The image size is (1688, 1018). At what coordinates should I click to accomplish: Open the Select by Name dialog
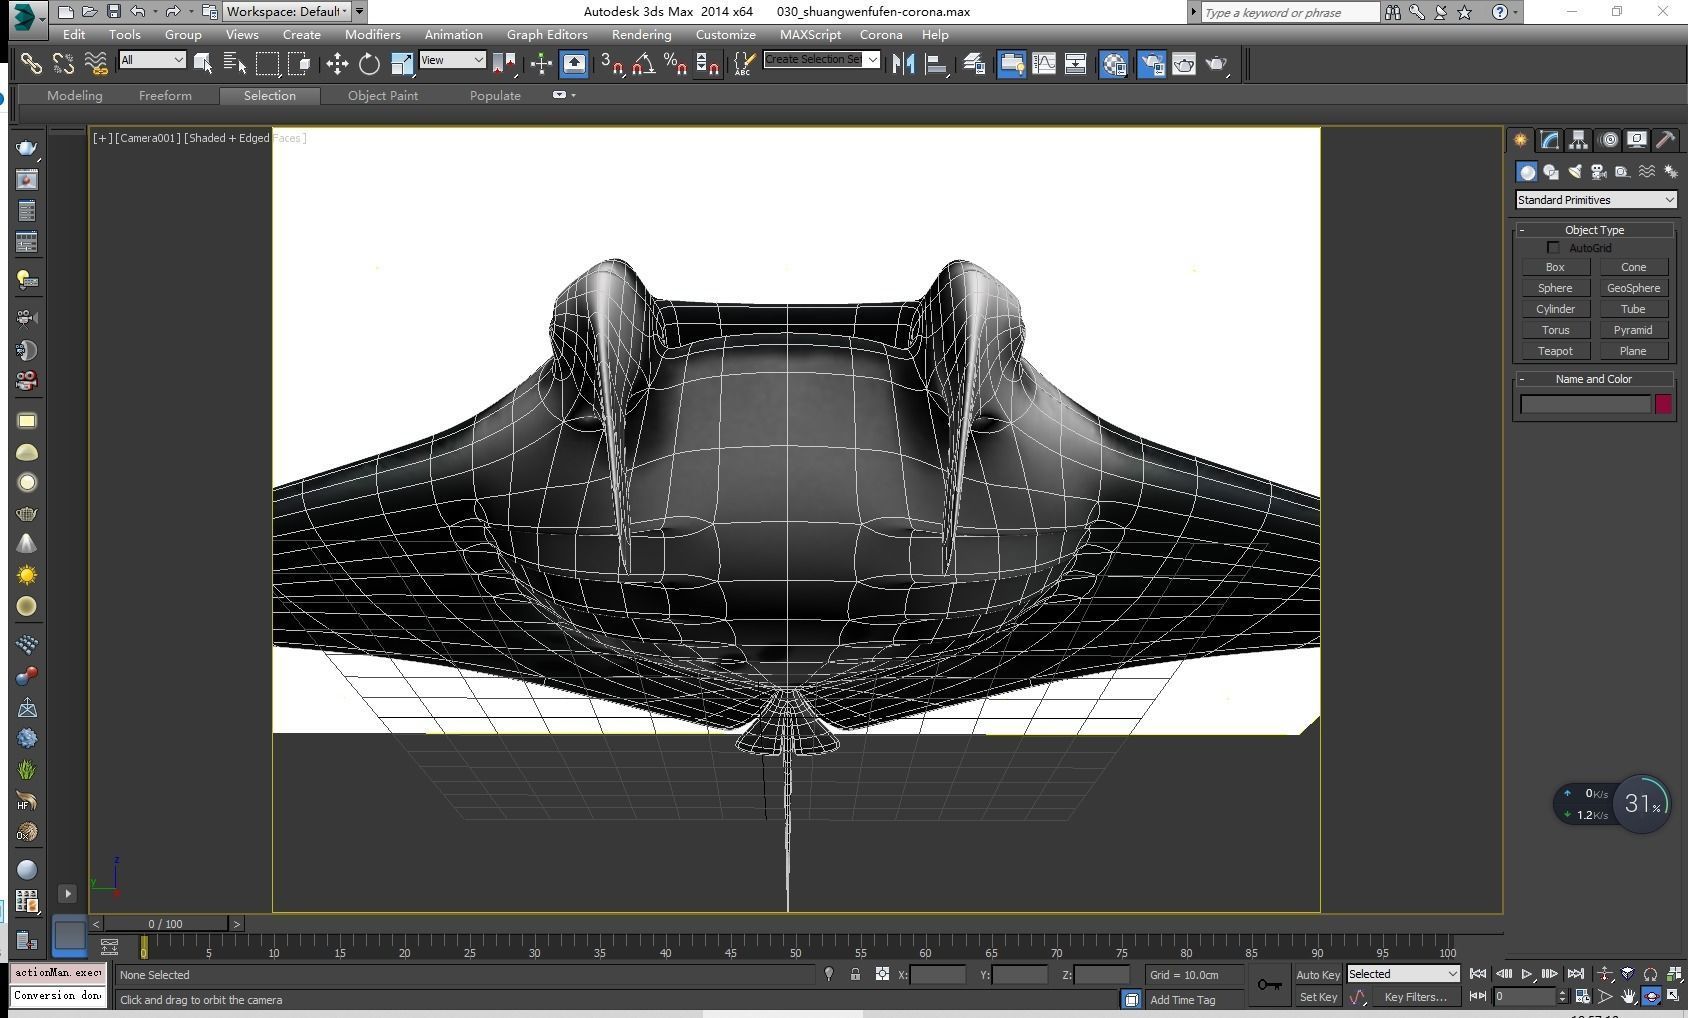pyautogui.click(x=235, y=64)
